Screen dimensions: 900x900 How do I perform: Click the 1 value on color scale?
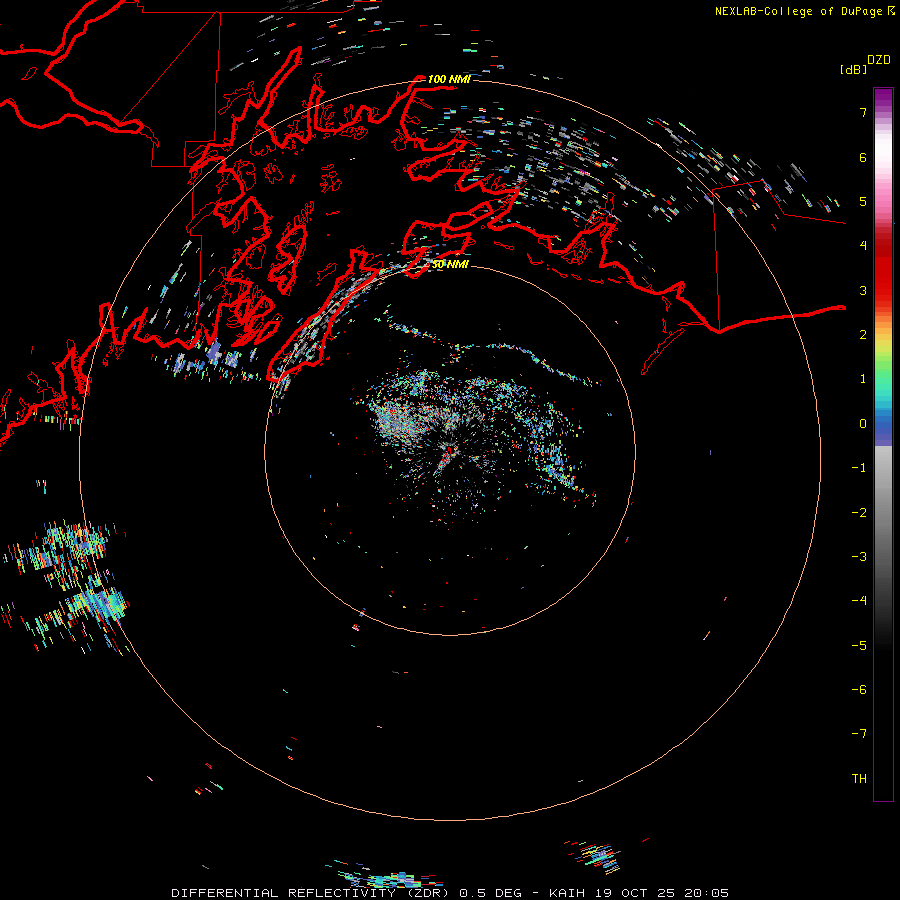(x=863, y=379)
